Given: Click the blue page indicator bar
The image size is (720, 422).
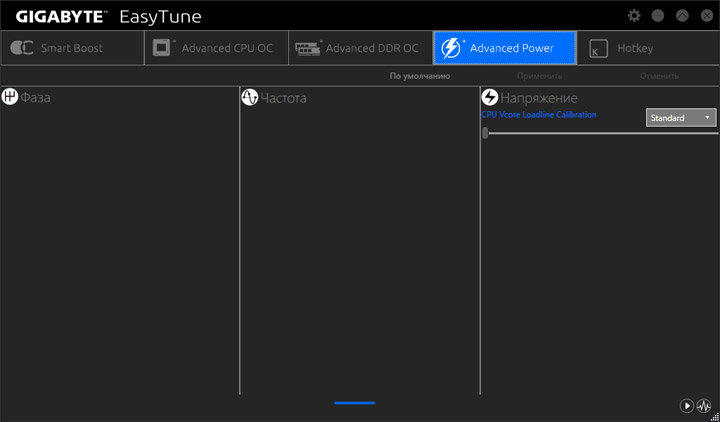Looking at the screenshot, I should 354,403.
